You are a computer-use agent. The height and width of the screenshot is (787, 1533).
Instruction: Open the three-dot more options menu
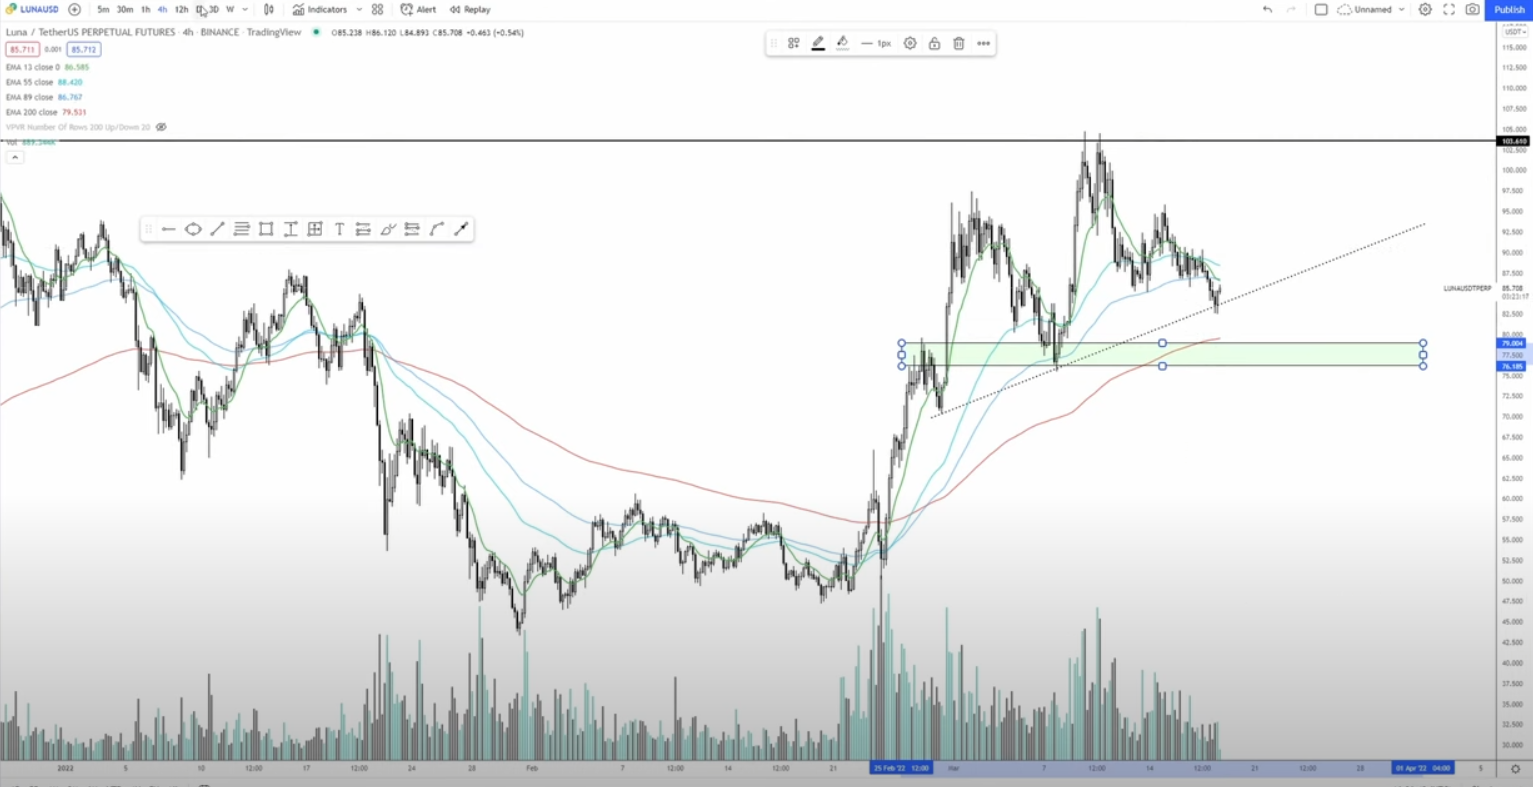[983, 43]
